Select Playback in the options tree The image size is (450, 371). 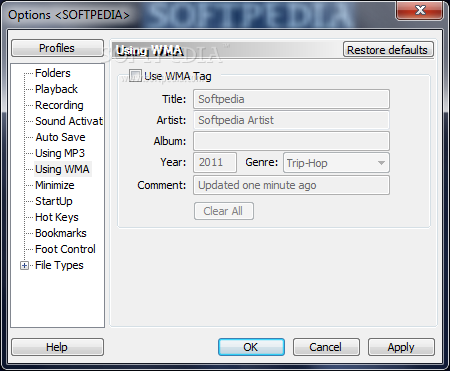(56, 89)
